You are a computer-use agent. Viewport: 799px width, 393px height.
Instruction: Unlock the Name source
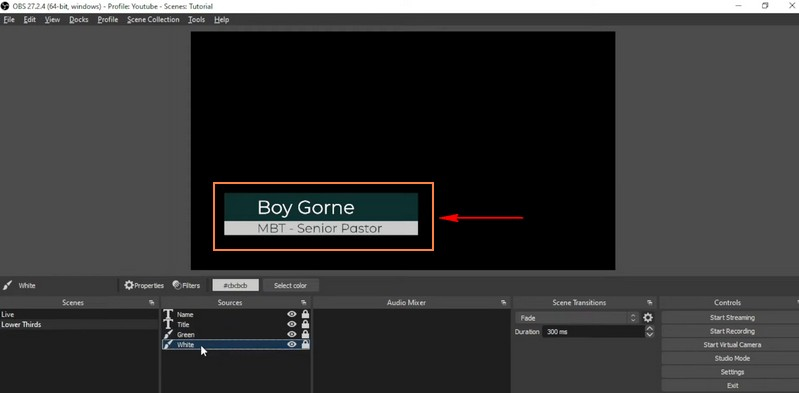coord(305,315)
